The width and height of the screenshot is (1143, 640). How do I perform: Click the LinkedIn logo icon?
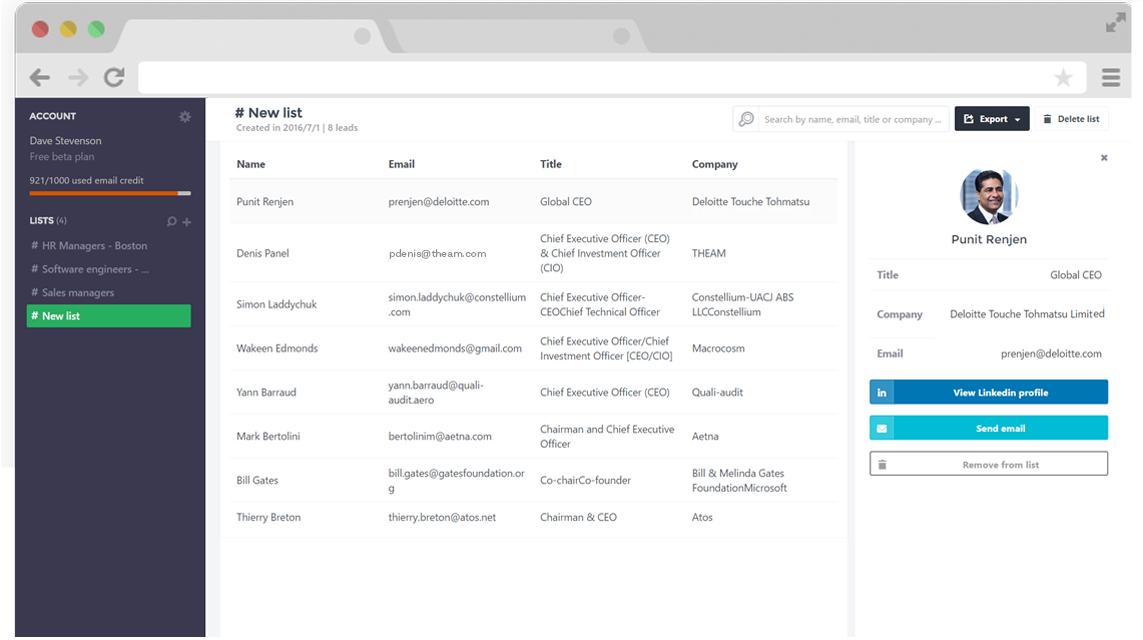882,392
